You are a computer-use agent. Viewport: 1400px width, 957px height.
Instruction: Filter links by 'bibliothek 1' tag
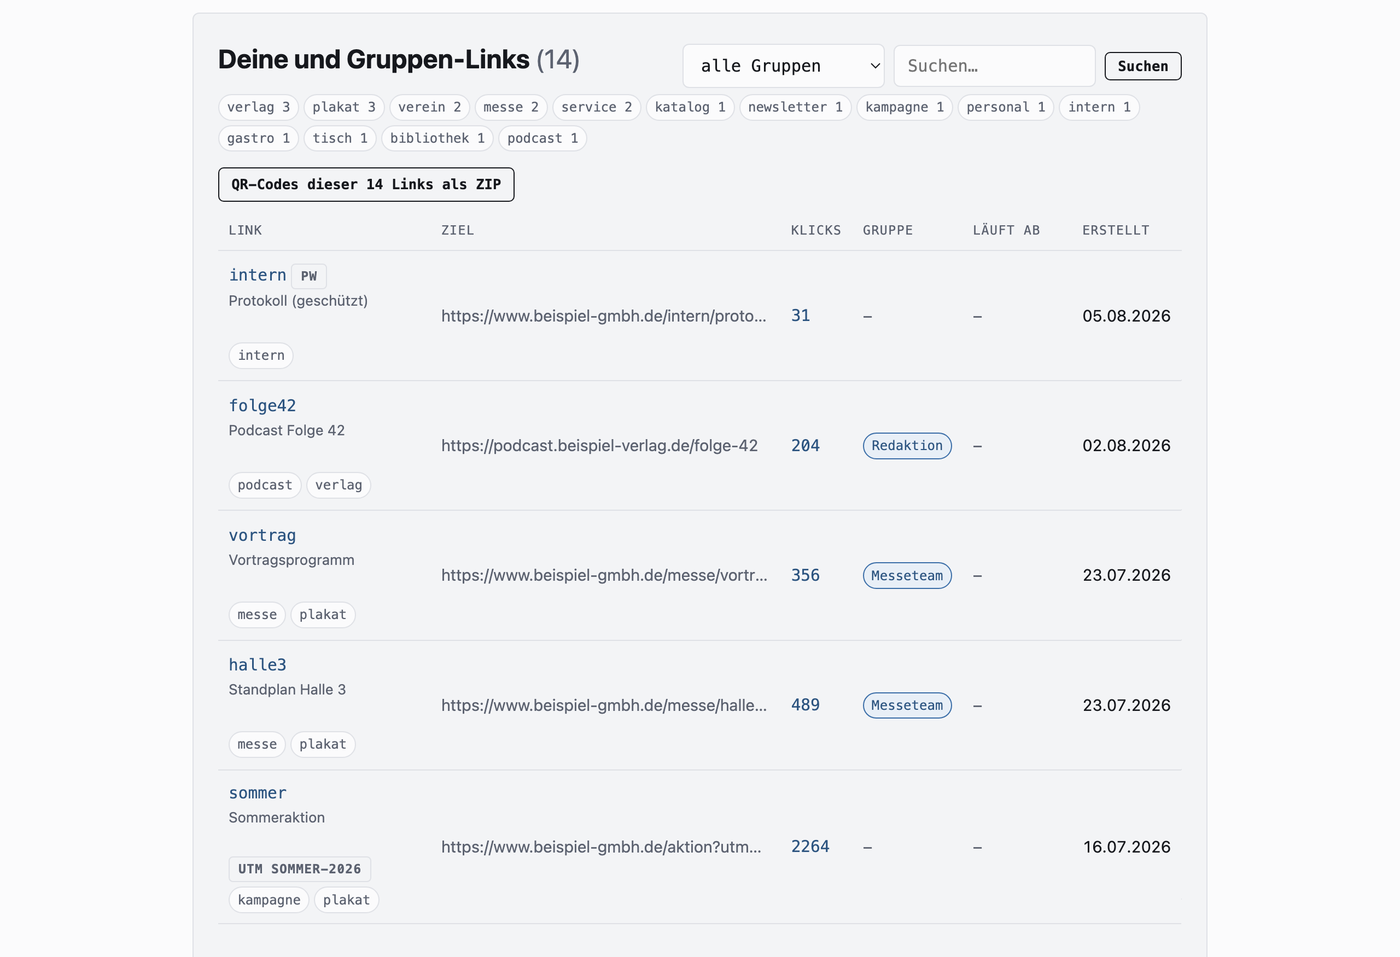click(x=437, y=138)
